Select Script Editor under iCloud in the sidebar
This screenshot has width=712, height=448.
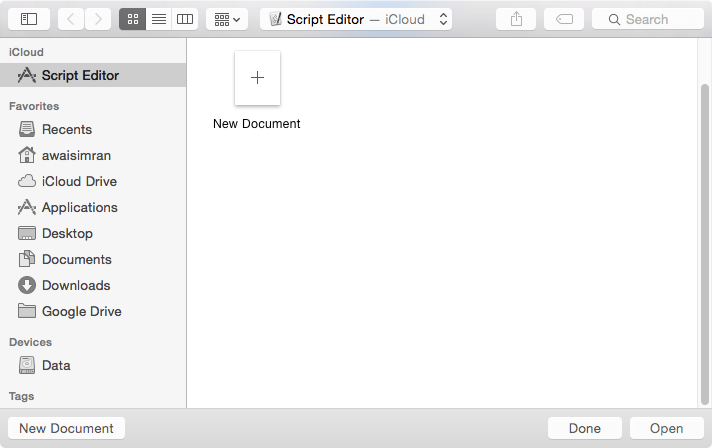tap(93, 75)
